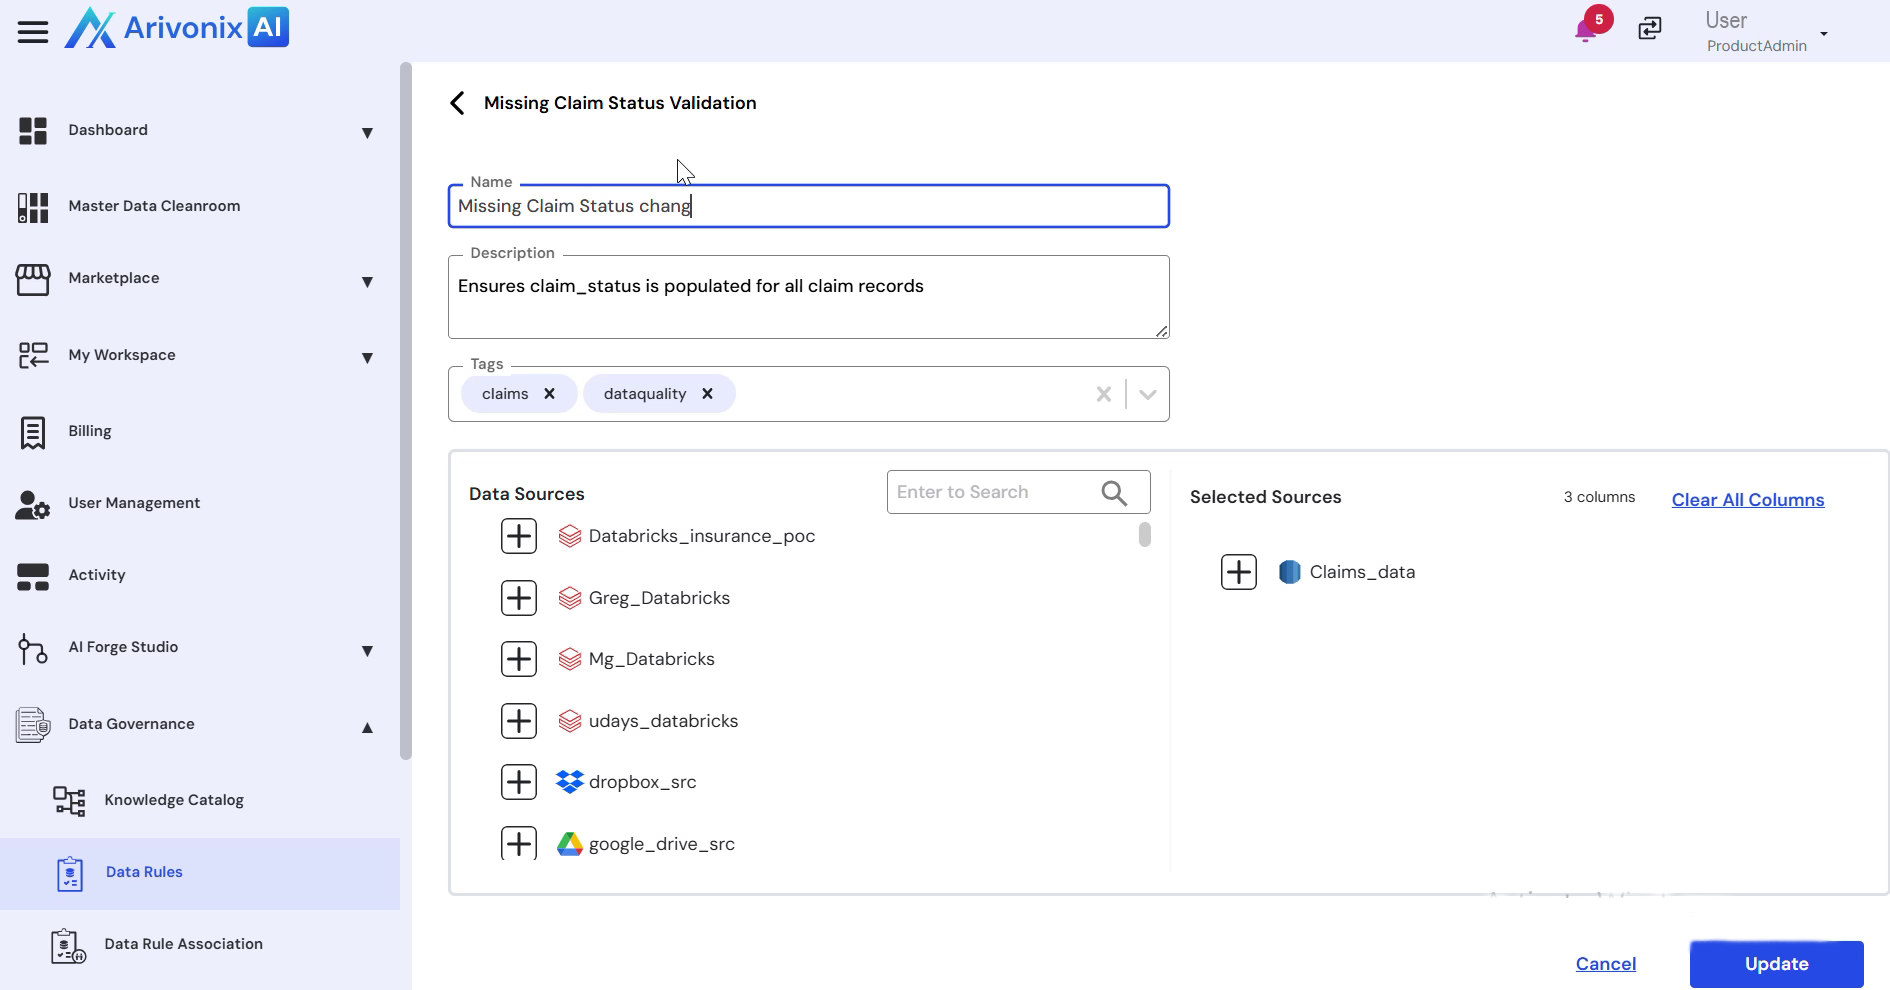This screenshot has height=990, width=1890.
Task: Open the Knowledge Catalog menu item
Action: (174, 800)
